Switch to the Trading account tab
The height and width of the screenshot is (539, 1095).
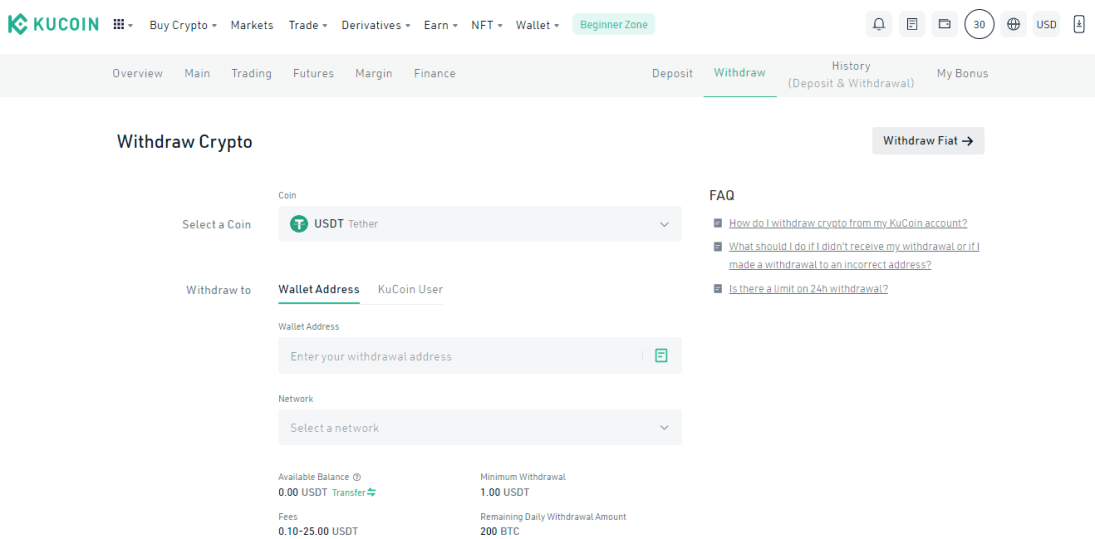pyautogui.click(x=251, y=73)
